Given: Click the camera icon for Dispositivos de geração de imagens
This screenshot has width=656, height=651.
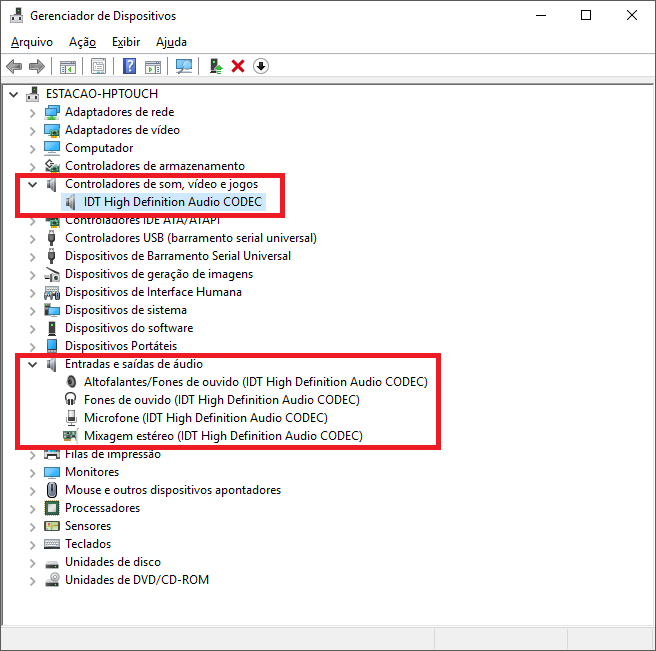Looking at the screenshot, I should (52, 274).
